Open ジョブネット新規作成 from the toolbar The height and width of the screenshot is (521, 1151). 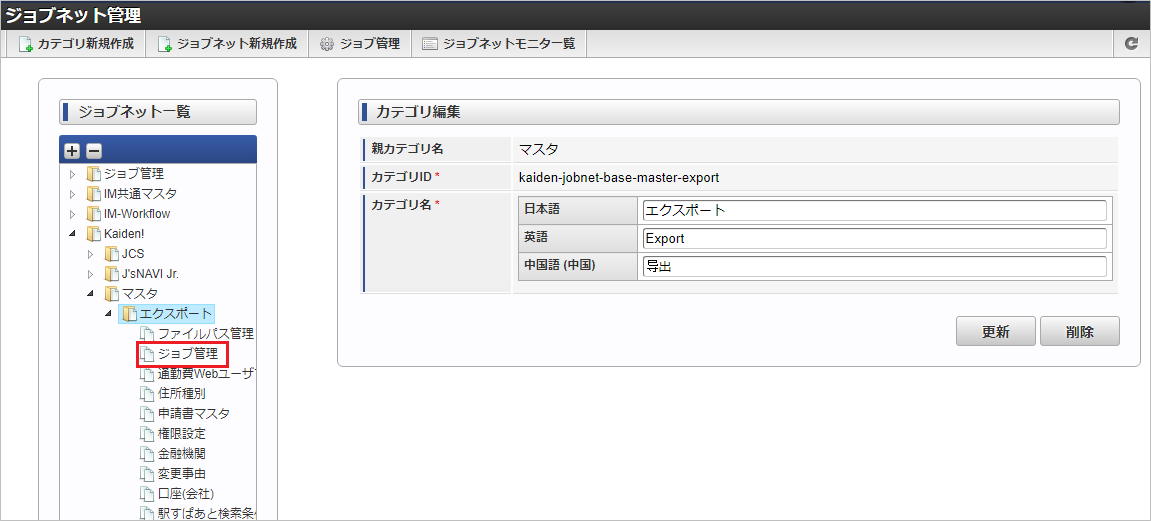pos(227,43)
